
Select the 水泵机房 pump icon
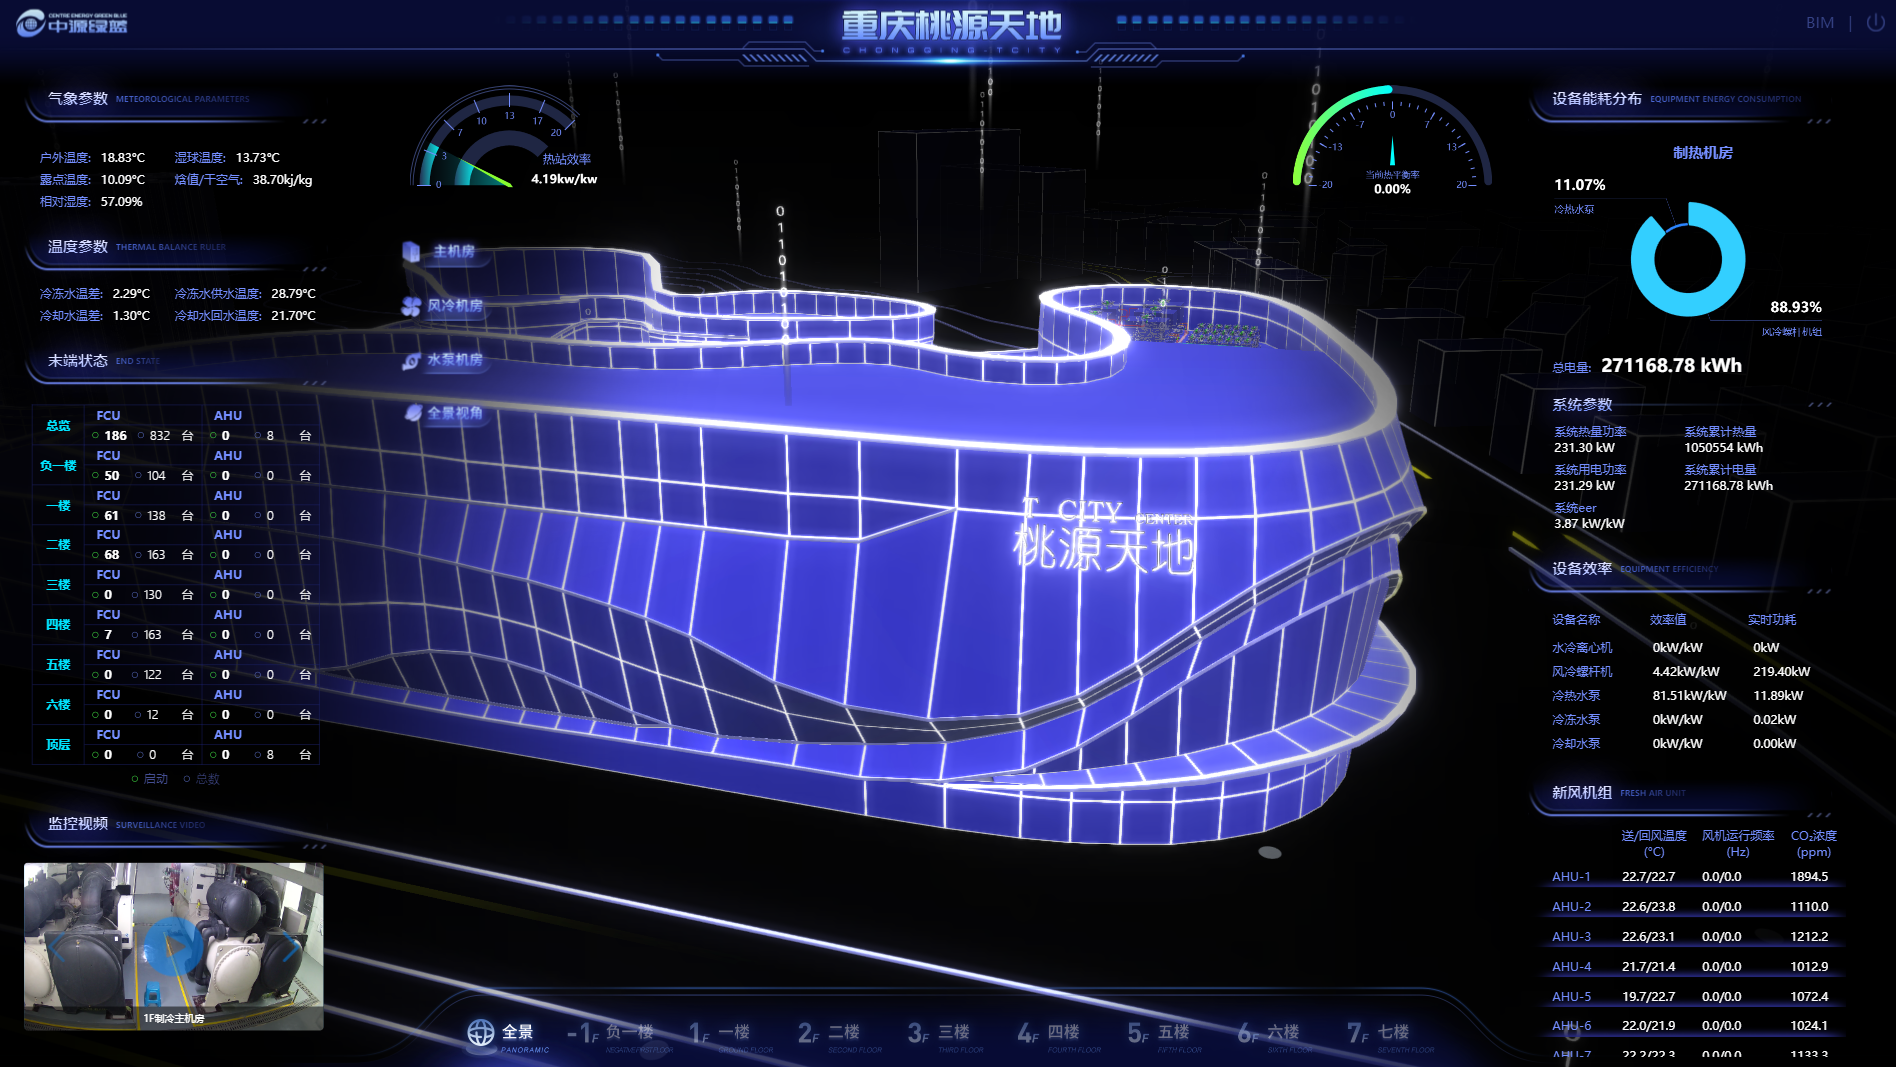click(411, 360)
